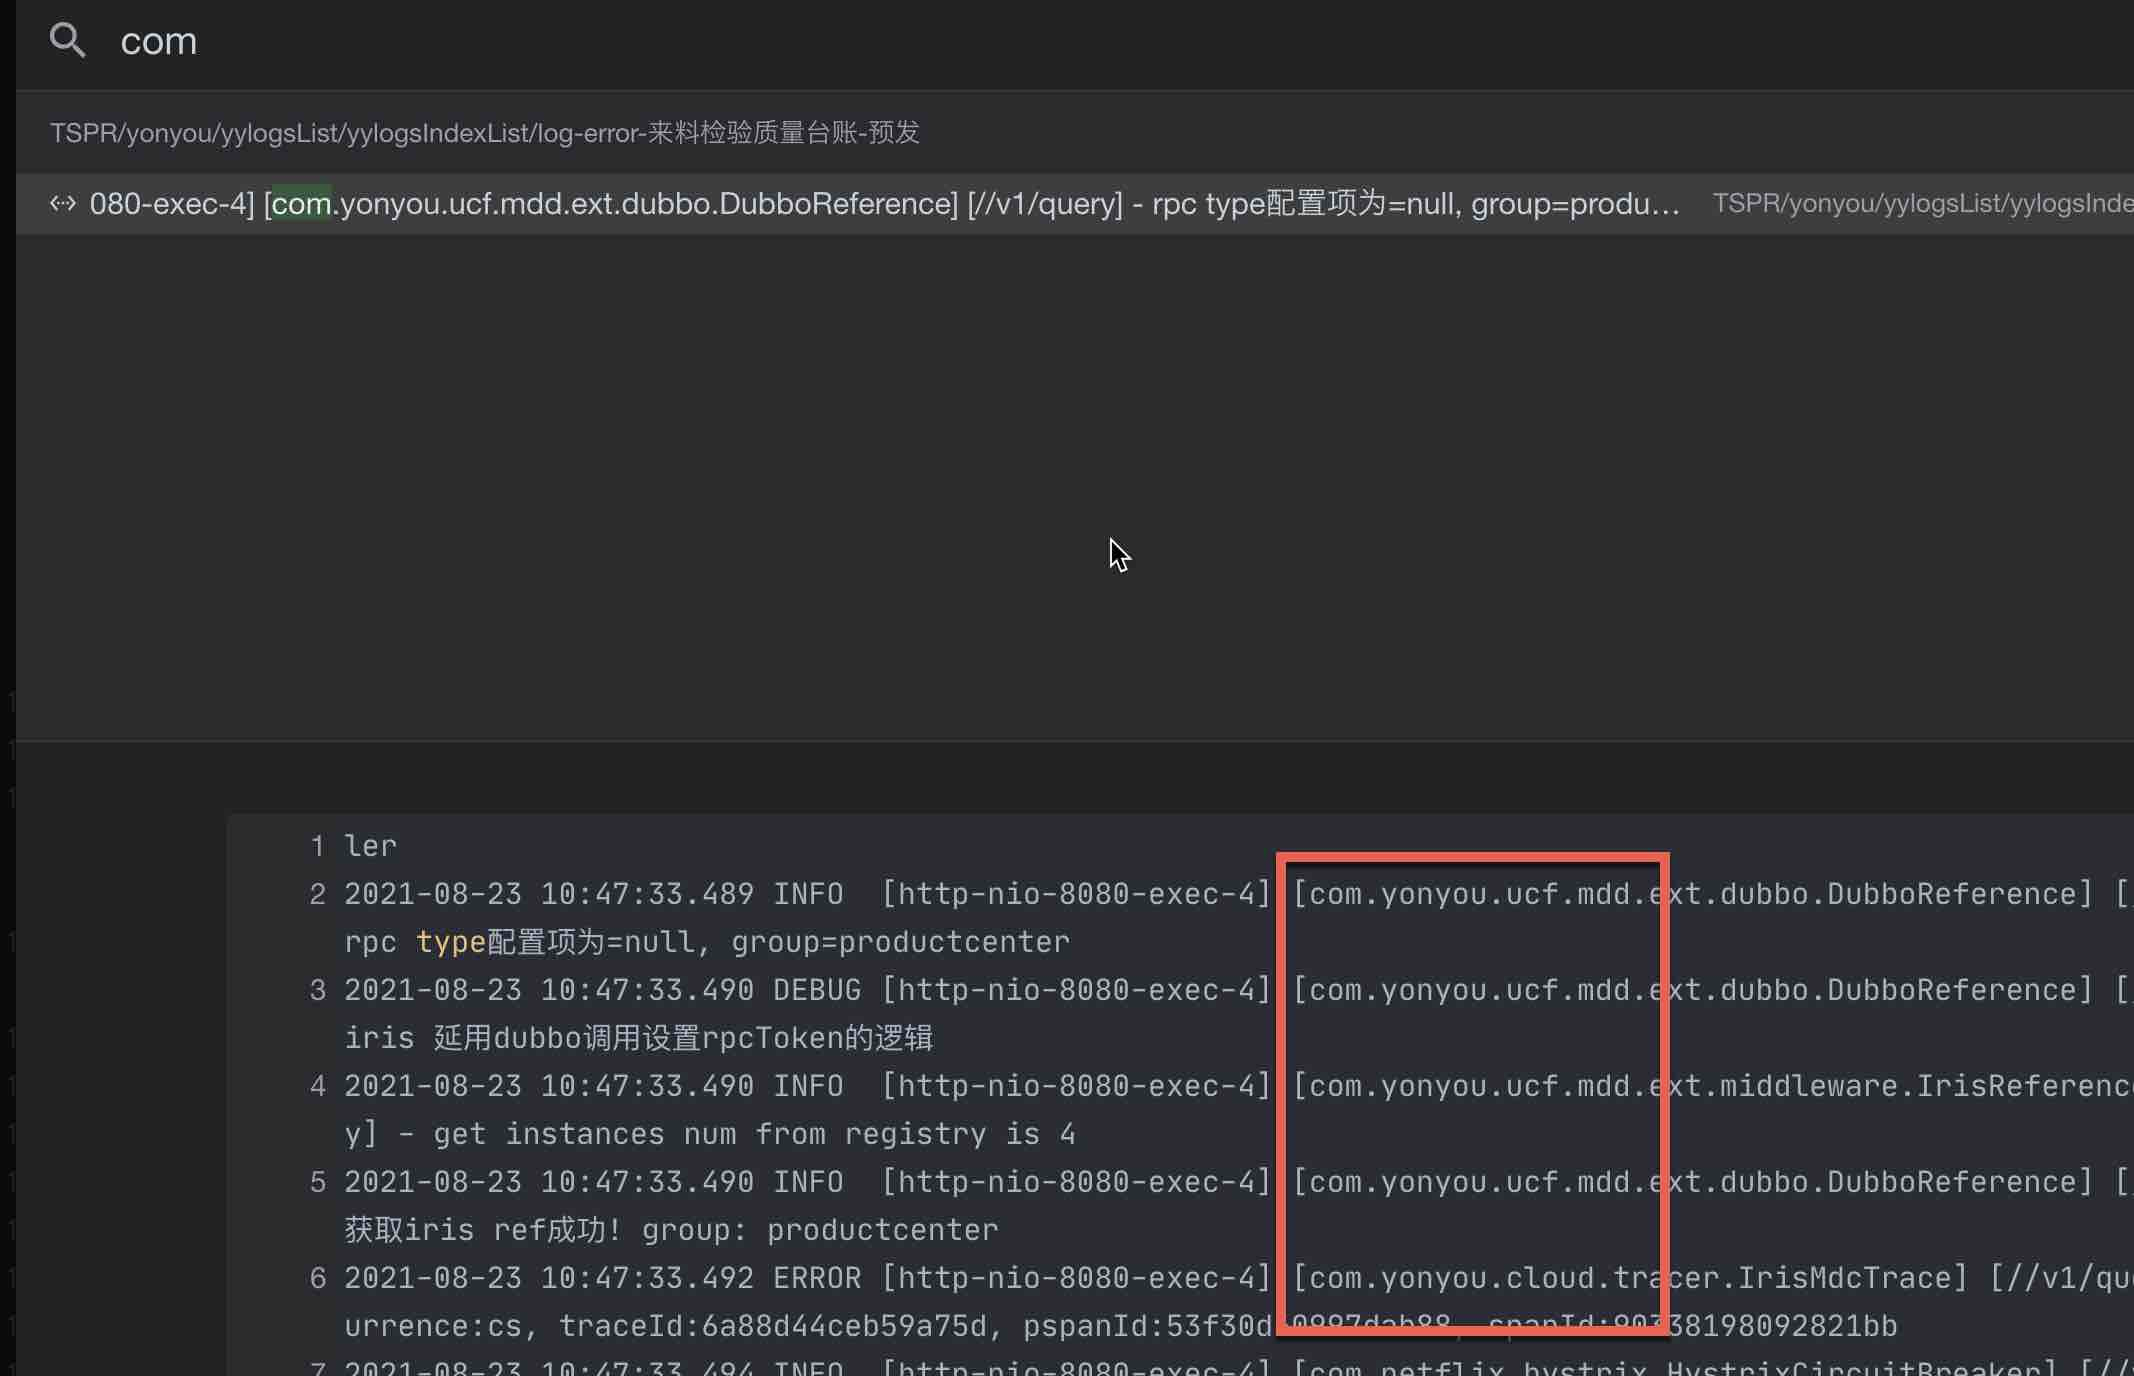2134x1376 pixels.
Task: Click the yellow 'type' keyword in preview
Action: [450, 942]
